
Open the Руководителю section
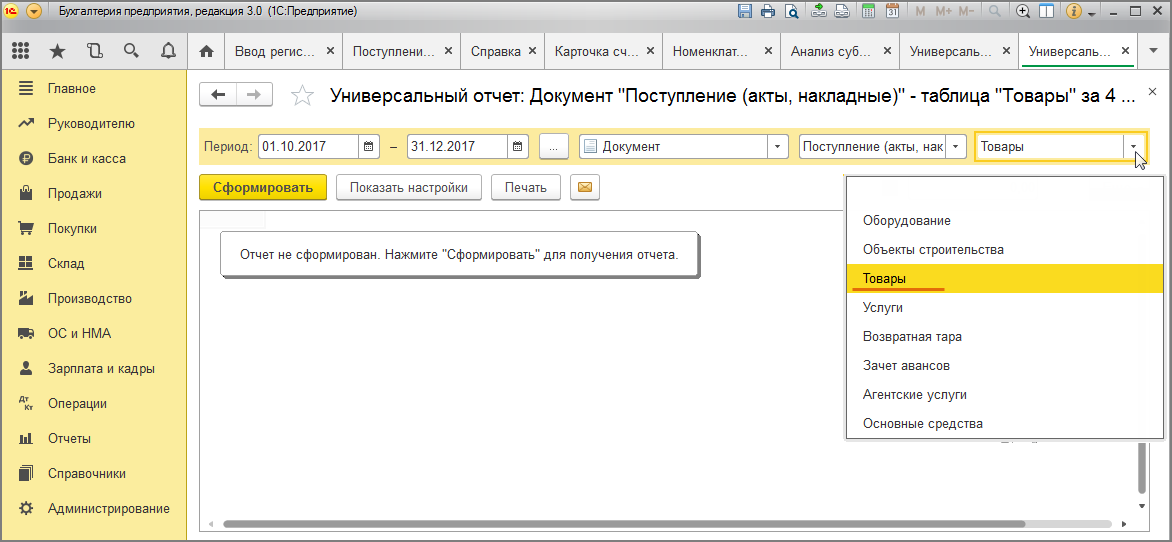coord(90,123)
